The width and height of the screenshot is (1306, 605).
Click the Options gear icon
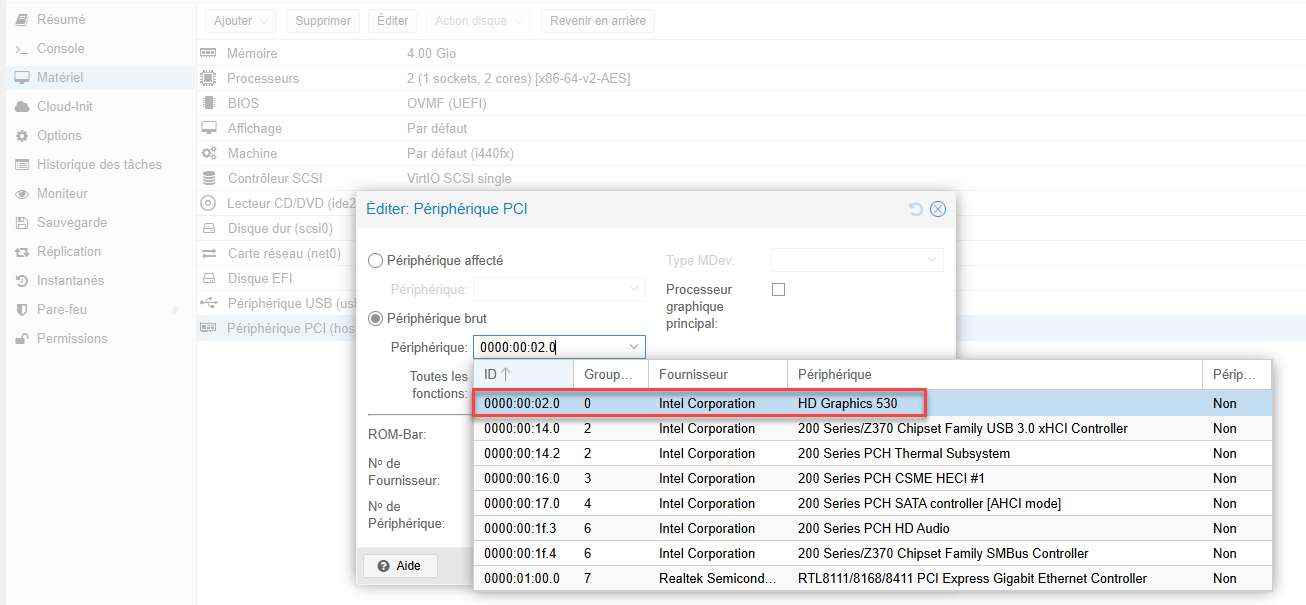[x=22, y=136]
